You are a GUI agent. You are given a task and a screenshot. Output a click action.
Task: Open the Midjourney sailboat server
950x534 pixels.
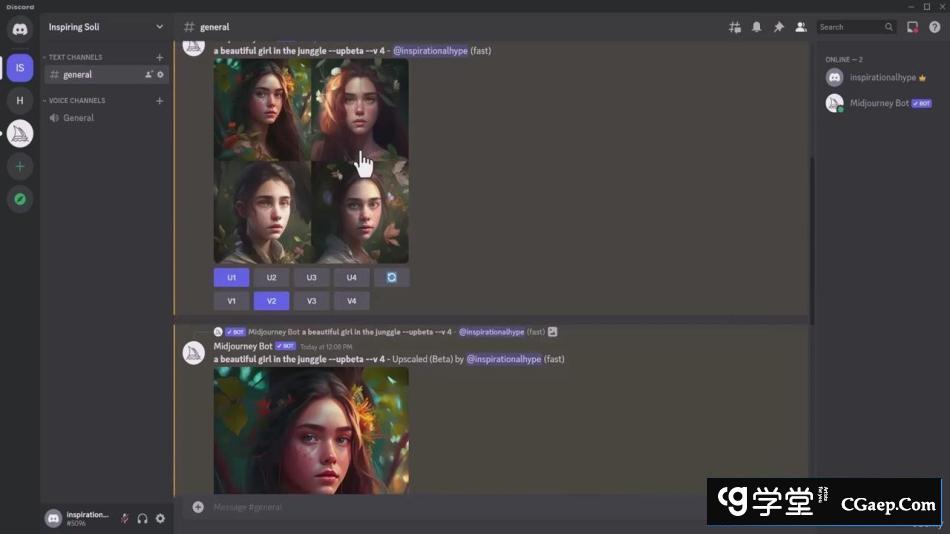click(20, 133)
